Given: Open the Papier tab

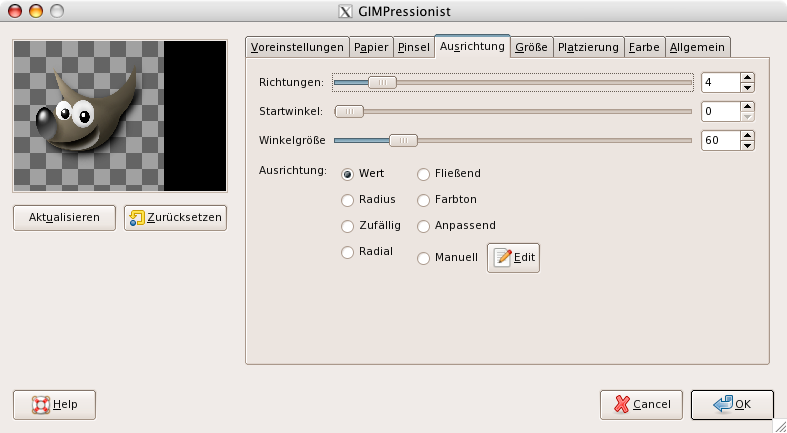Looking at the screenshot, I should (x=371, y=47).
